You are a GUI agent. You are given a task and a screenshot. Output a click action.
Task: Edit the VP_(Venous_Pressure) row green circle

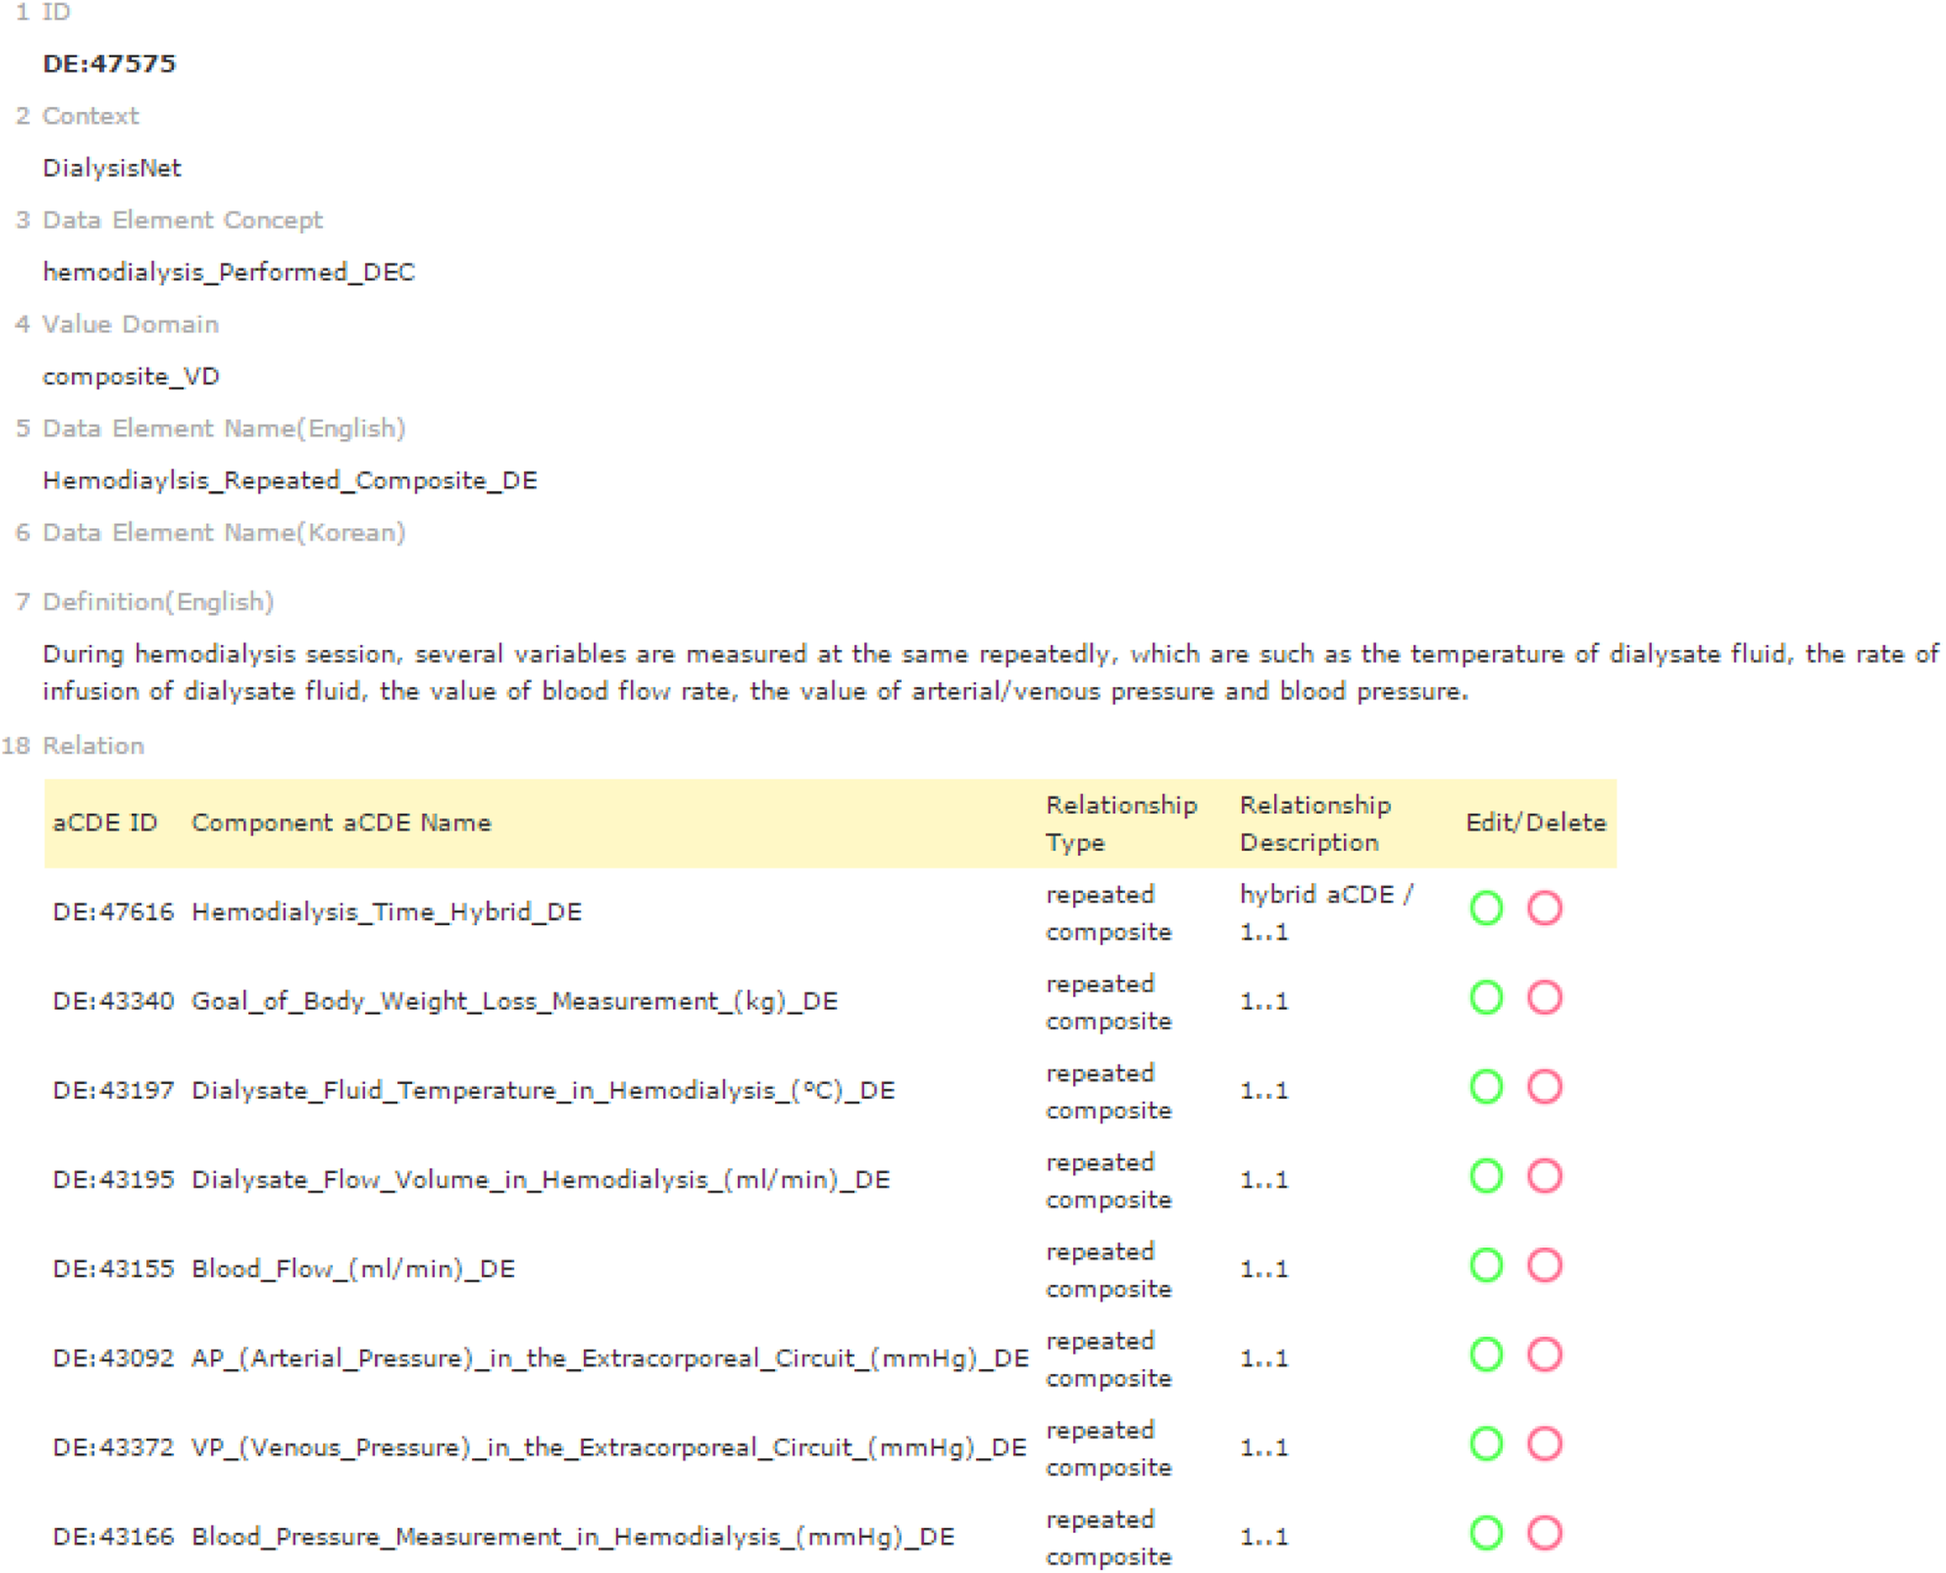[x=1486, y=1443]
